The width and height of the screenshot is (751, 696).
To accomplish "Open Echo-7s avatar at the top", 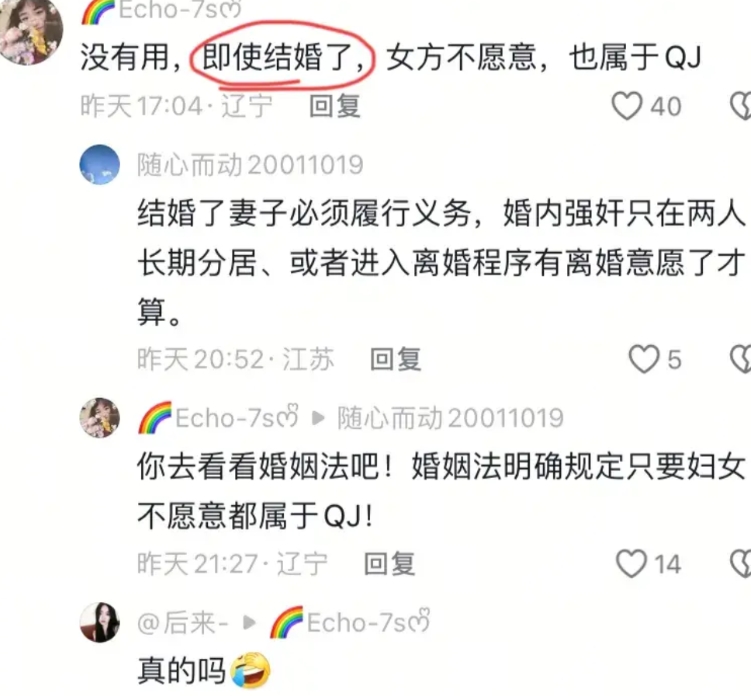I will [x=31, y=33].
